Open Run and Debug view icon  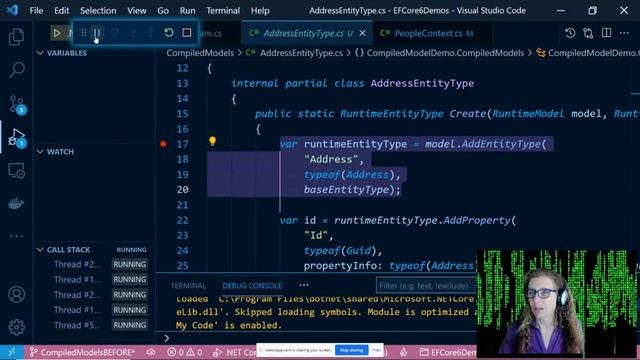pos(17,138)
